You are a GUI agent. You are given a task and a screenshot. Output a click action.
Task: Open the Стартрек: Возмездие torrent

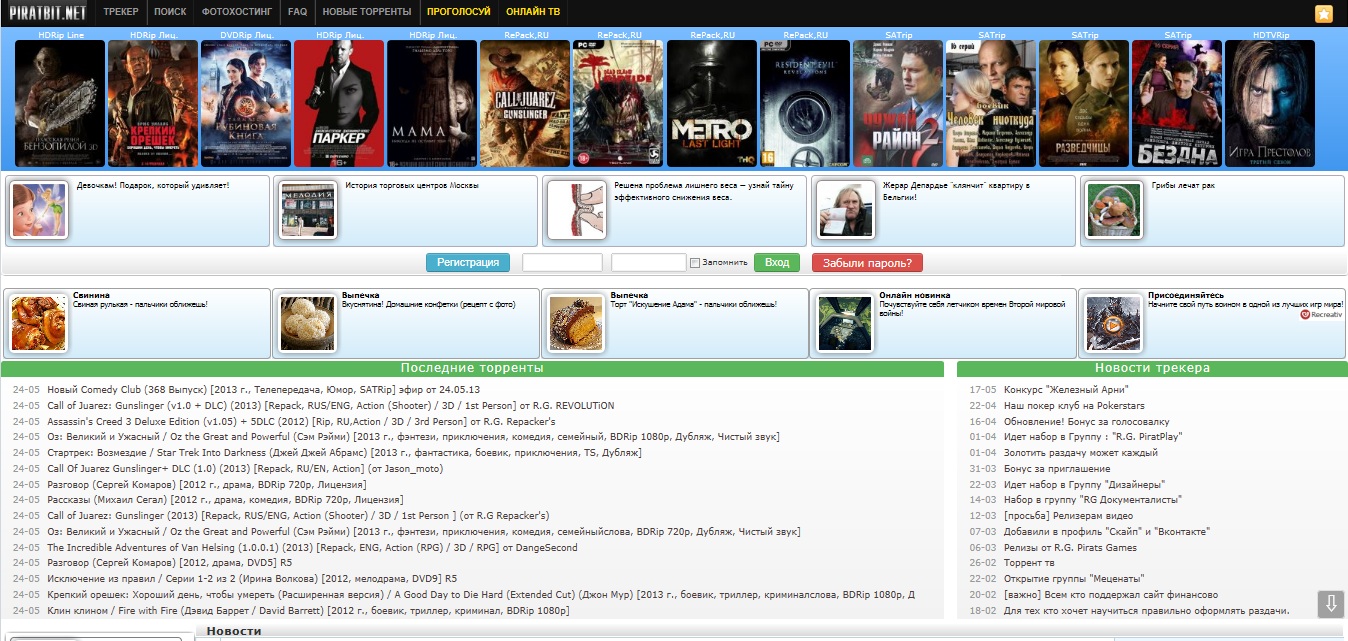(x=344, y=453)
